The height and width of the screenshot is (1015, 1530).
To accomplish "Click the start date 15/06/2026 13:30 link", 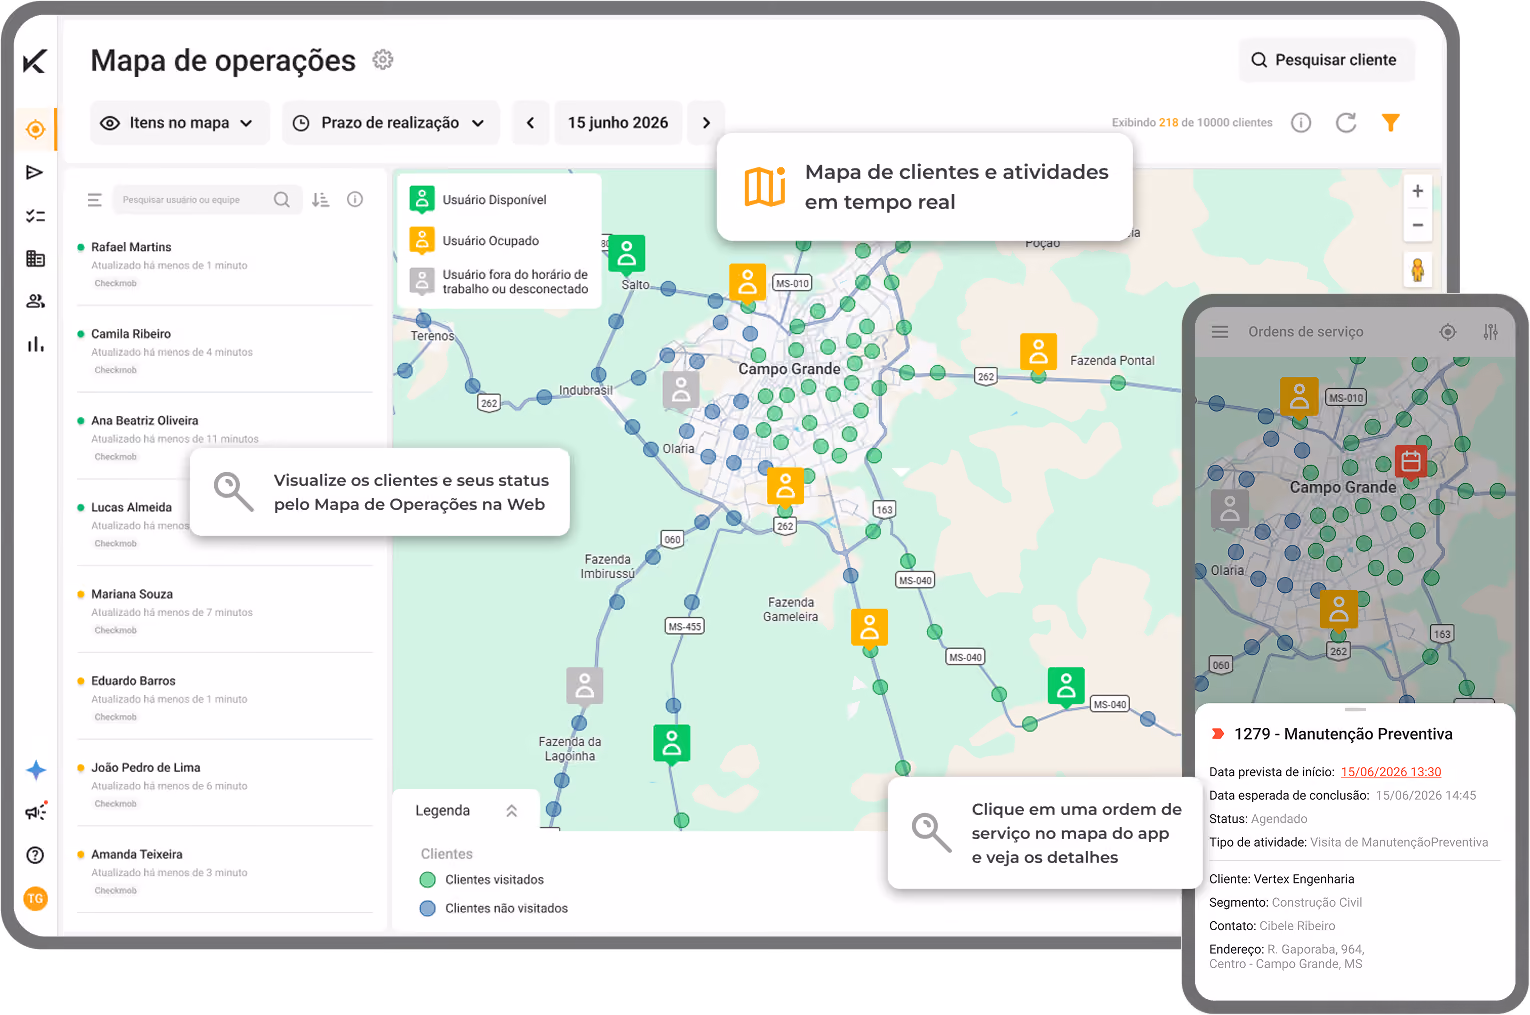I will coord(1391,772).
